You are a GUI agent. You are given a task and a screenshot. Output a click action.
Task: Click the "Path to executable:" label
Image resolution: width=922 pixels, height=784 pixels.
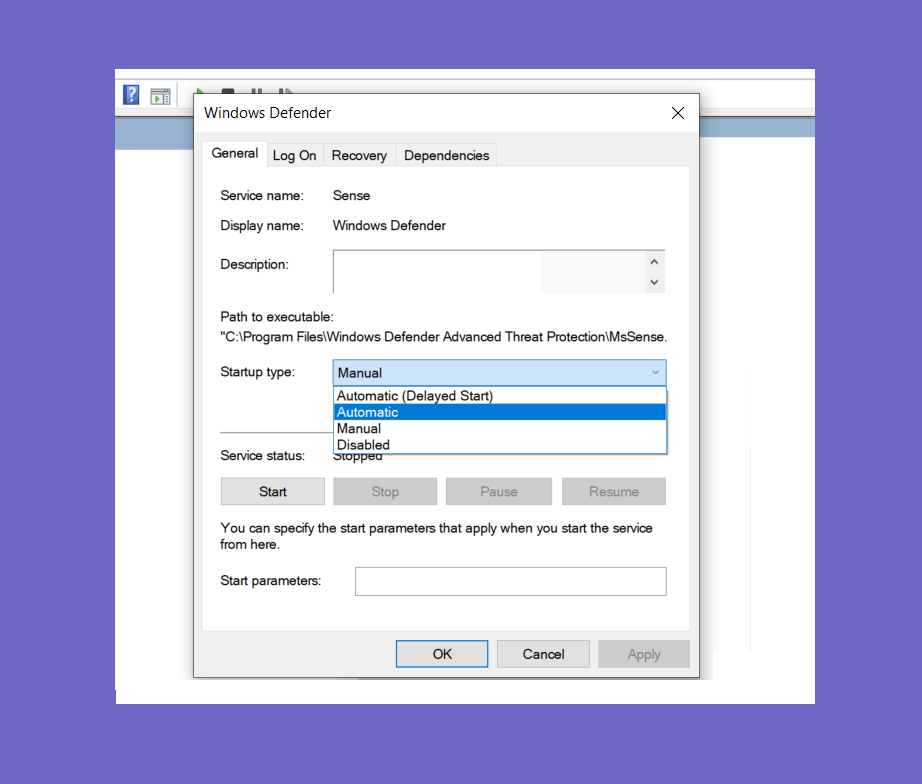[x=277, y=317]
